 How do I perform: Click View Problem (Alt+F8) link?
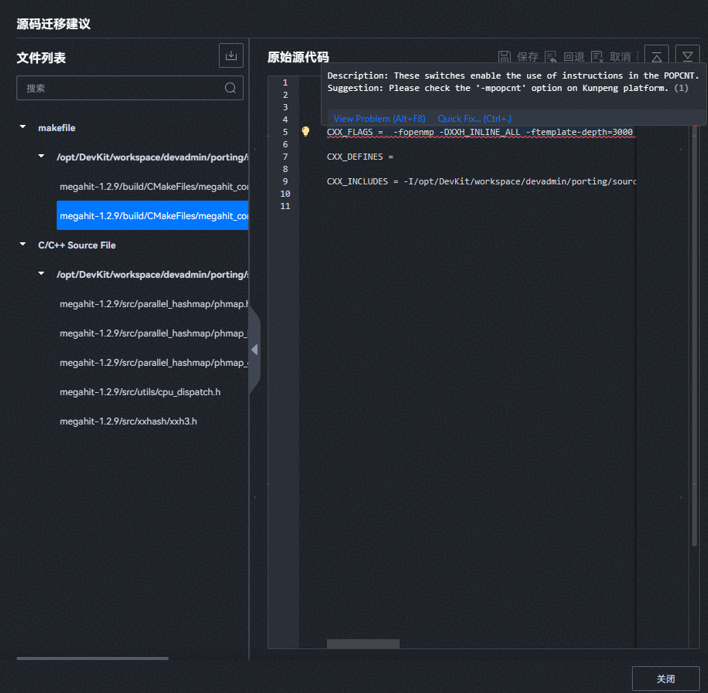point(379,118)
